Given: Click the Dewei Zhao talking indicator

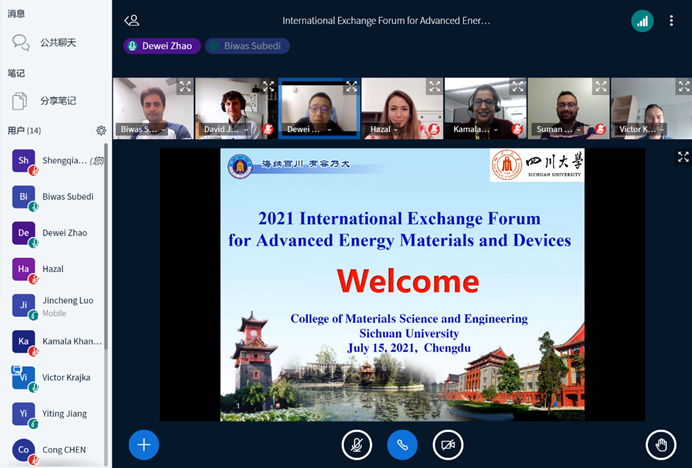Looking at the screenshot, I should (x=162, y=46).
